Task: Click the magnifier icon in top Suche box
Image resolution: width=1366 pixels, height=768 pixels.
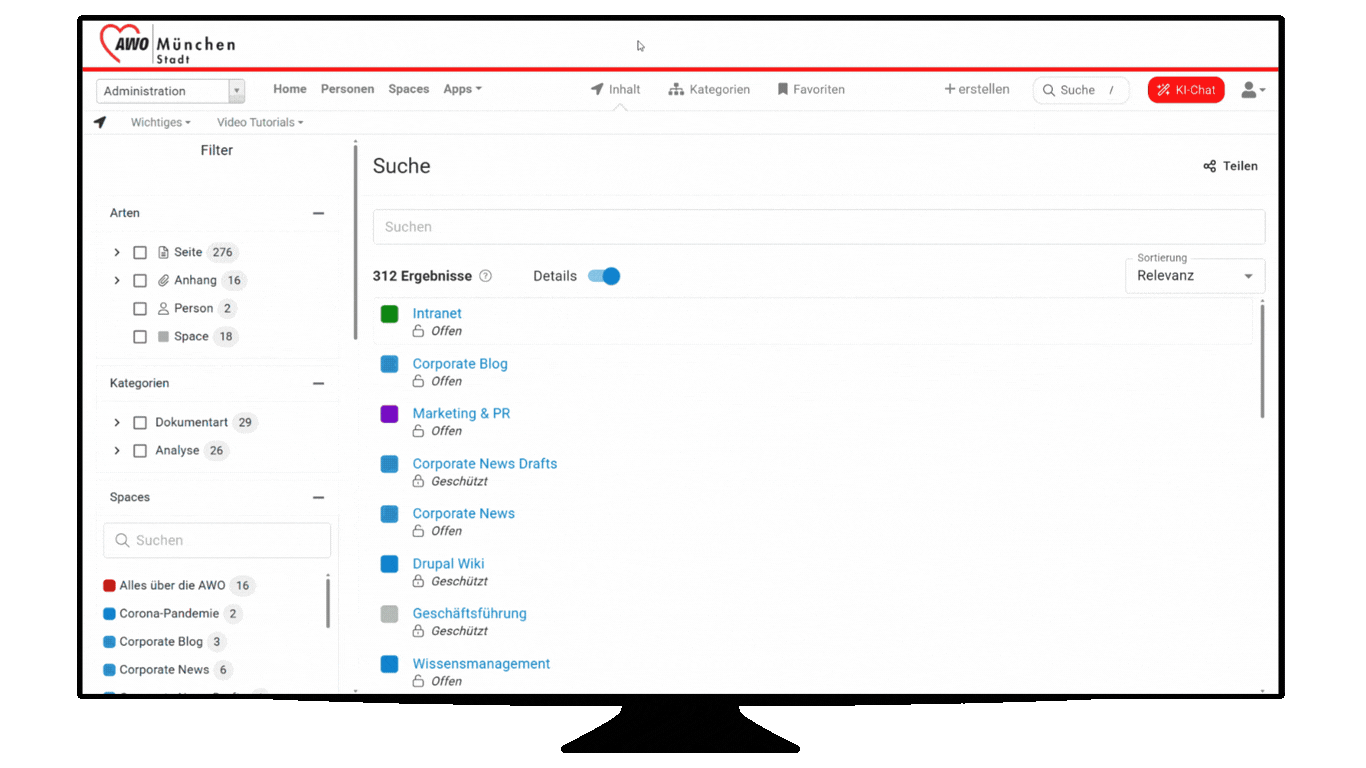Action: [1049, 90]
